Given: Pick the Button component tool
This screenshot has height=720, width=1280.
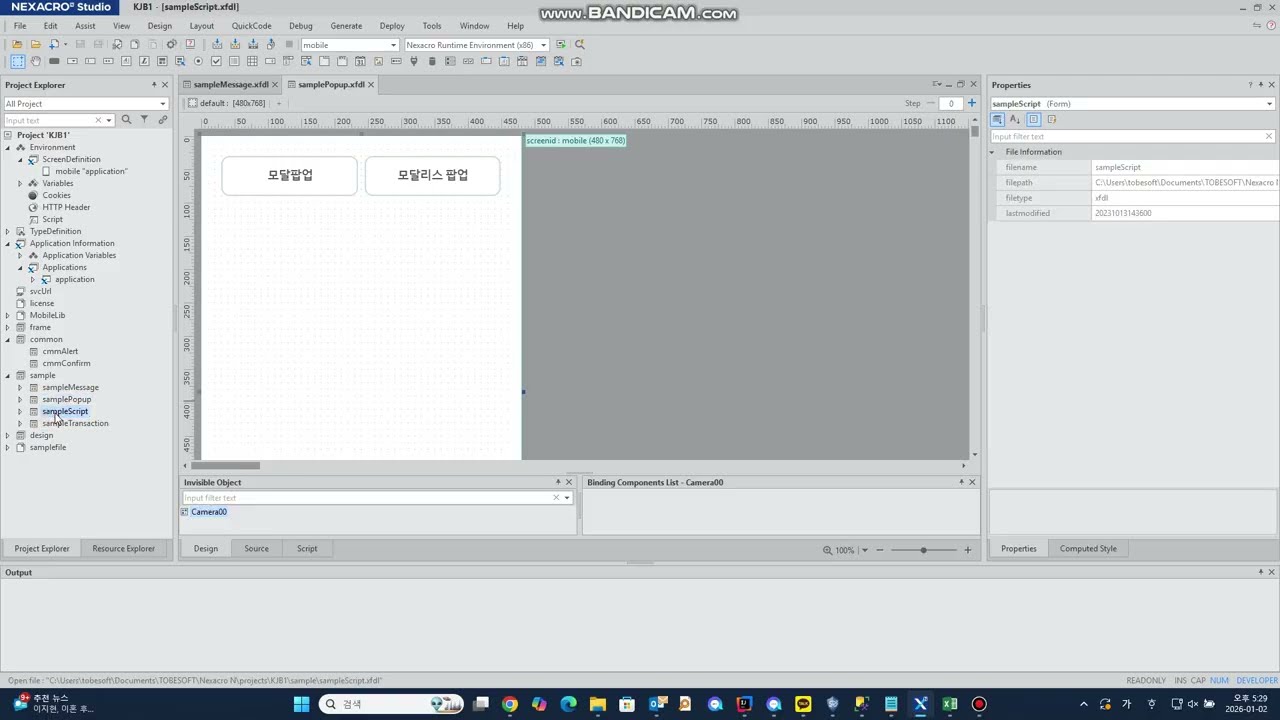Looking at the screenshot, I should tap(54, 61).
